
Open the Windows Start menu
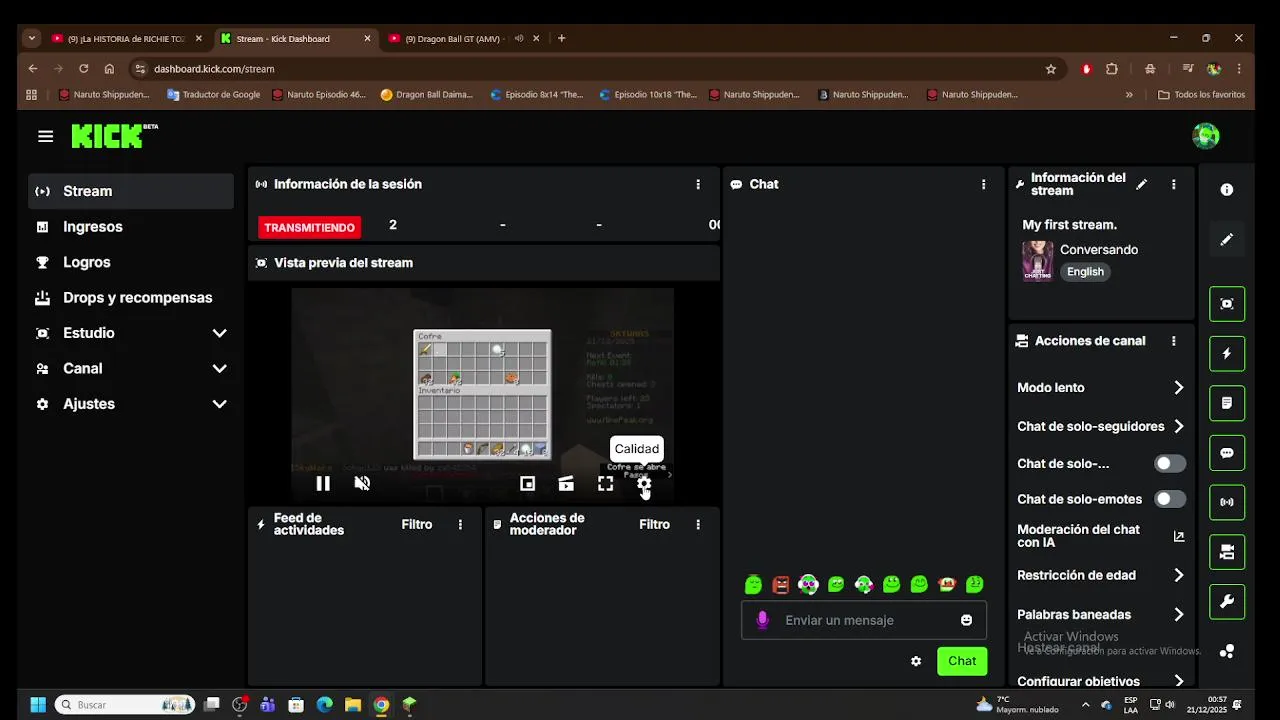(38, 705)
